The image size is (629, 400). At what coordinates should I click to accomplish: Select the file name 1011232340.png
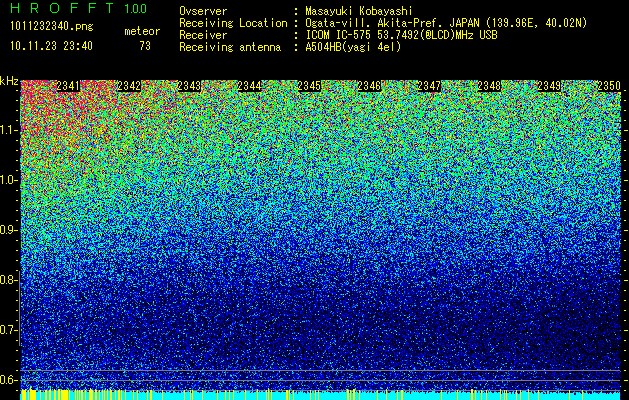(52, 26)
